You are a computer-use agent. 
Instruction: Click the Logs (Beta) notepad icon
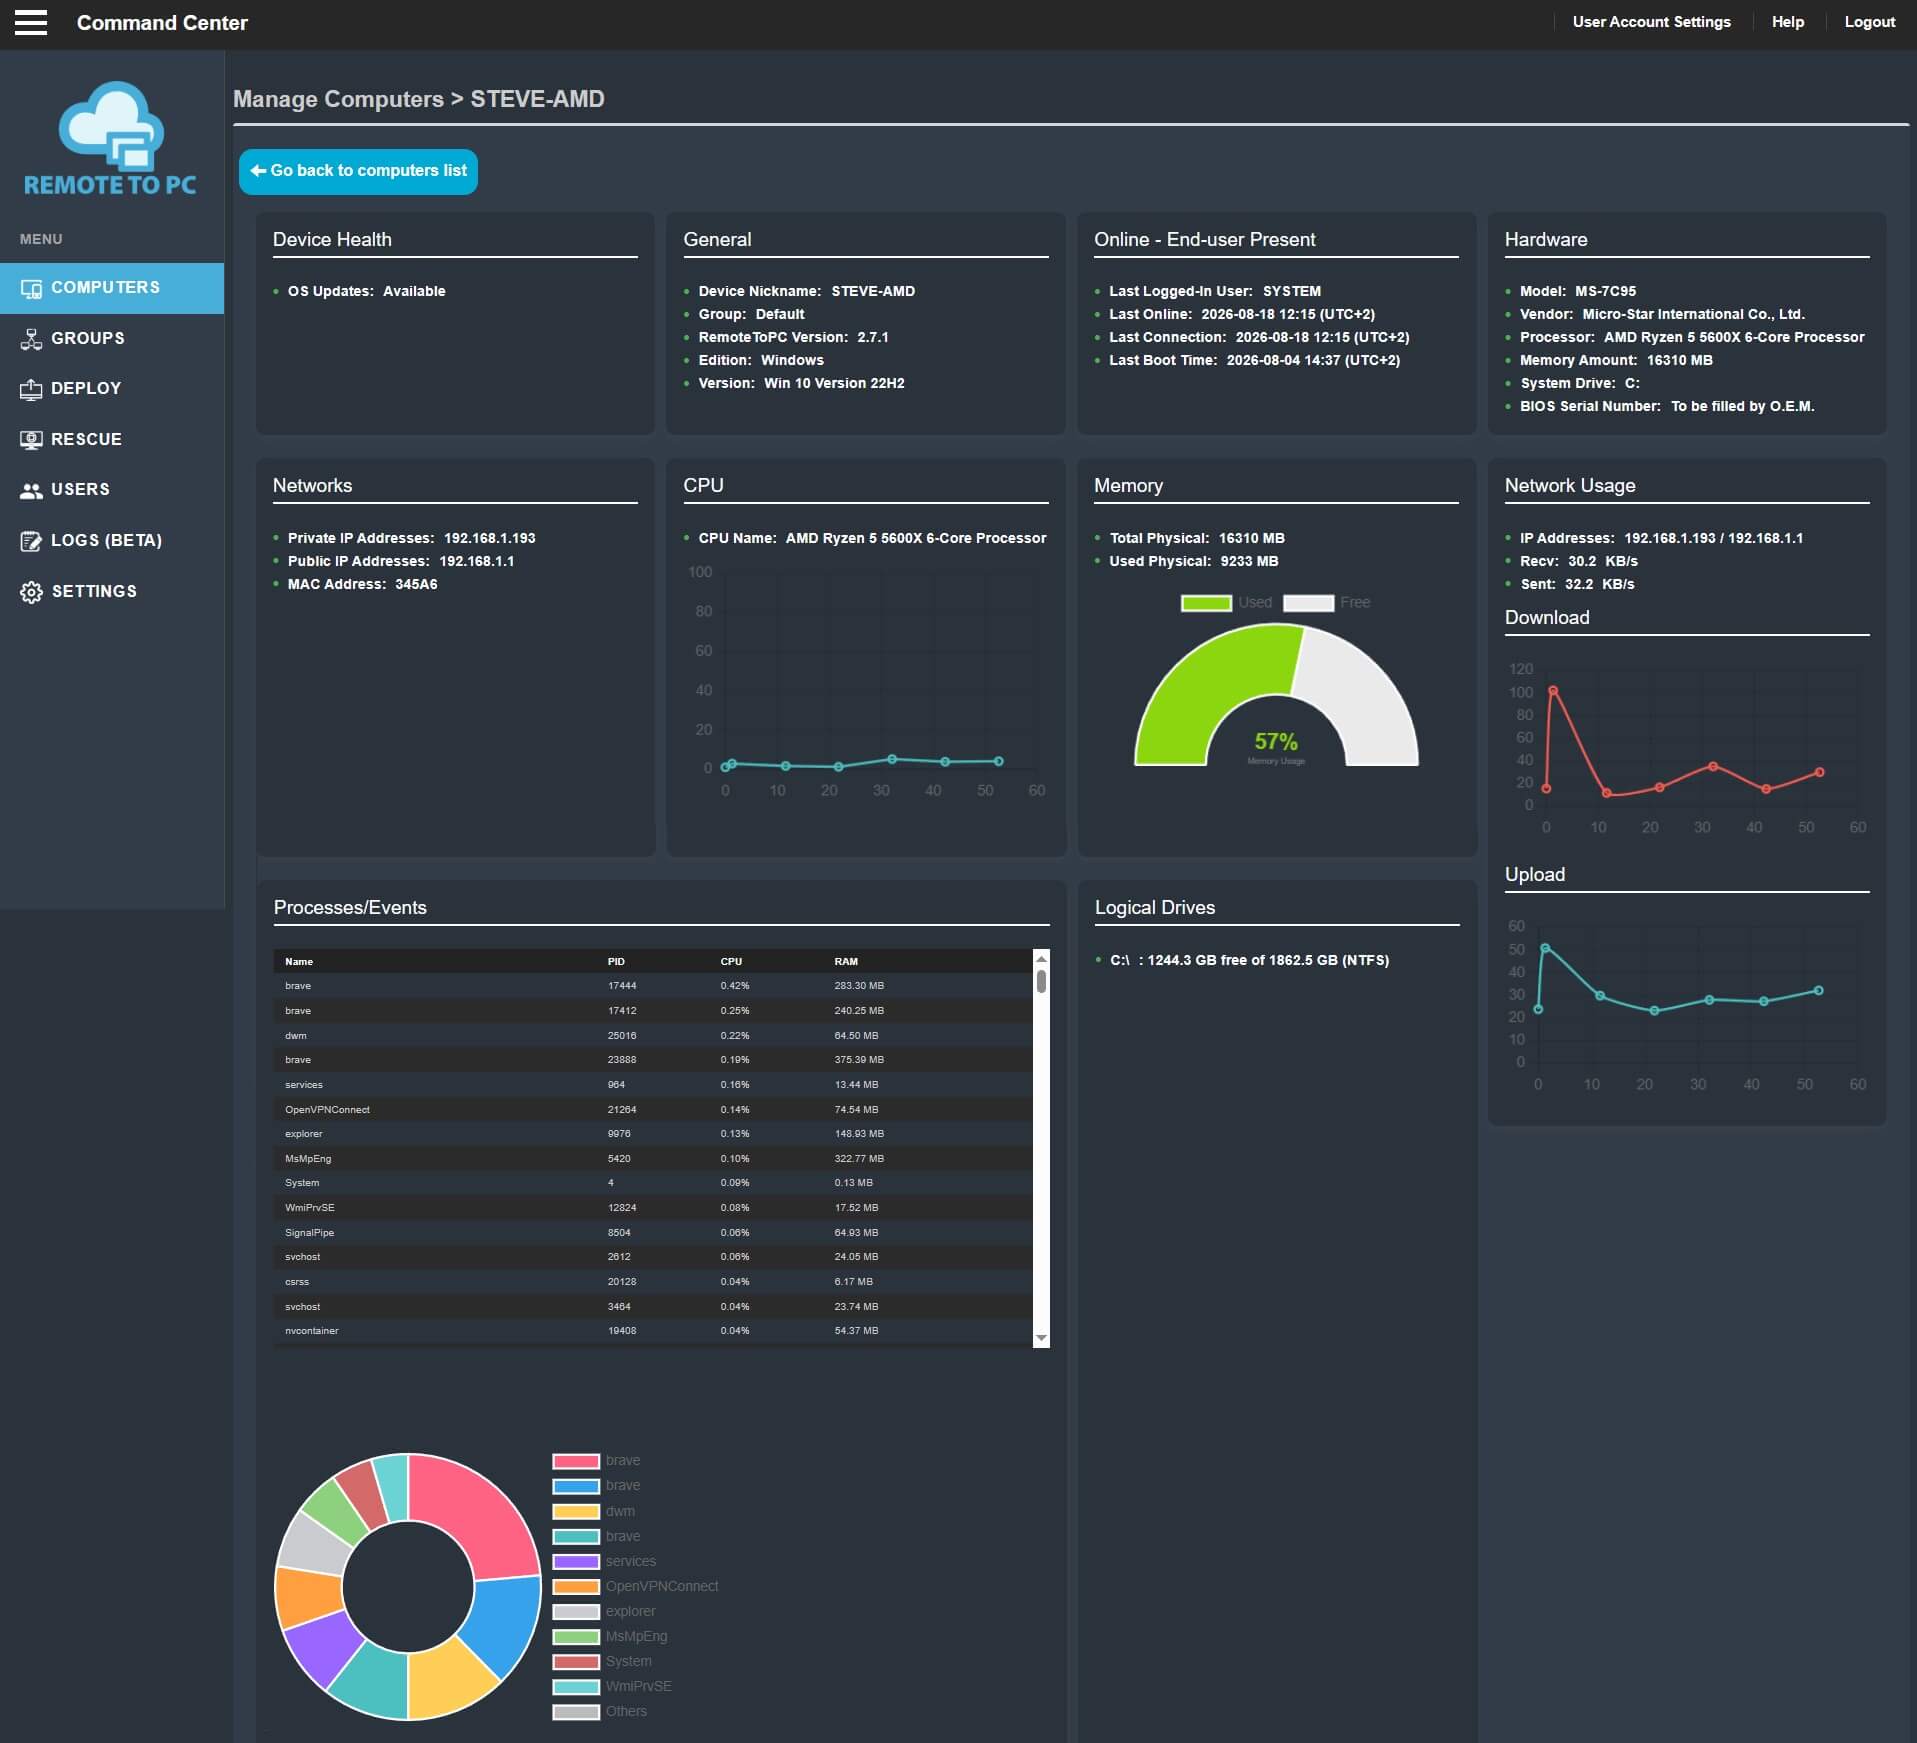[31, 541]
